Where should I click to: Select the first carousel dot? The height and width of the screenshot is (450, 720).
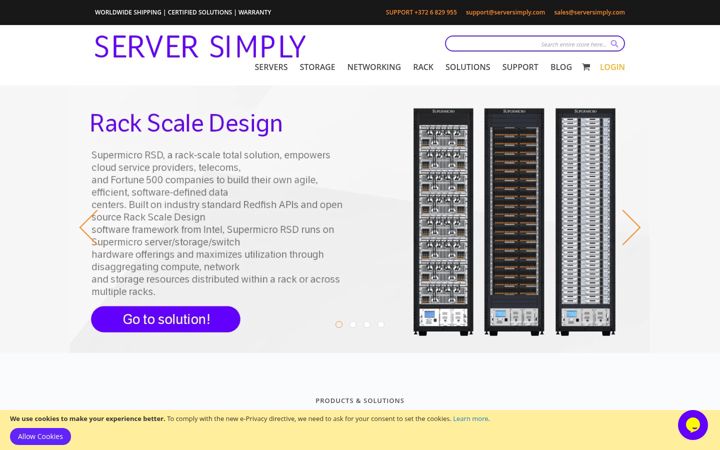pyautogui.click(x=339, y=324)
